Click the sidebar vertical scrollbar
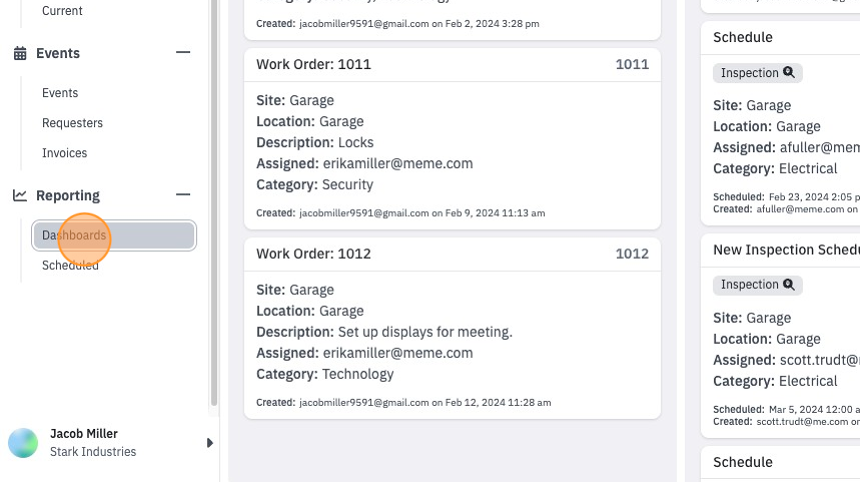This screenshot has height=482, width=860. 214,203
